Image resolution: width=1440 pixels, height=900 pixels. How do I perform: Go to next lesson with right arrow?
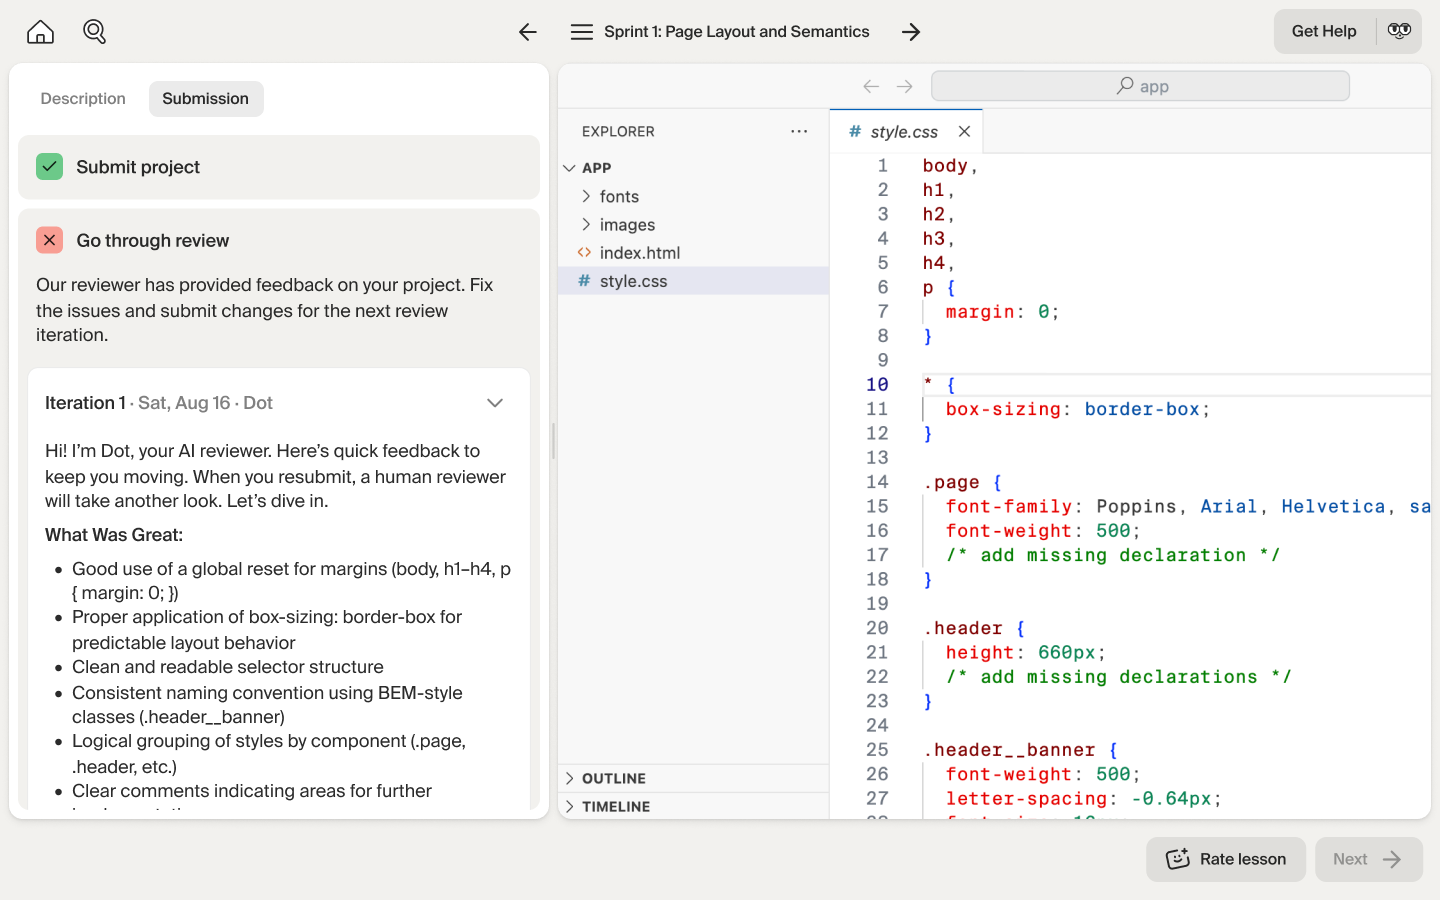pyautogui.click(x=910, y=32)
